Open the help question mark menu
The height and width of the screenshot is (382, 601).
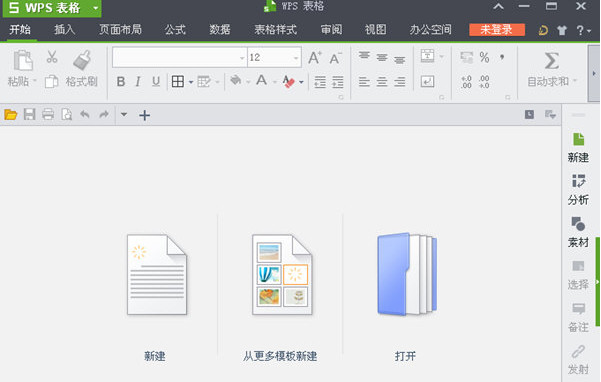pyautogui.click(x=583, y=30)
